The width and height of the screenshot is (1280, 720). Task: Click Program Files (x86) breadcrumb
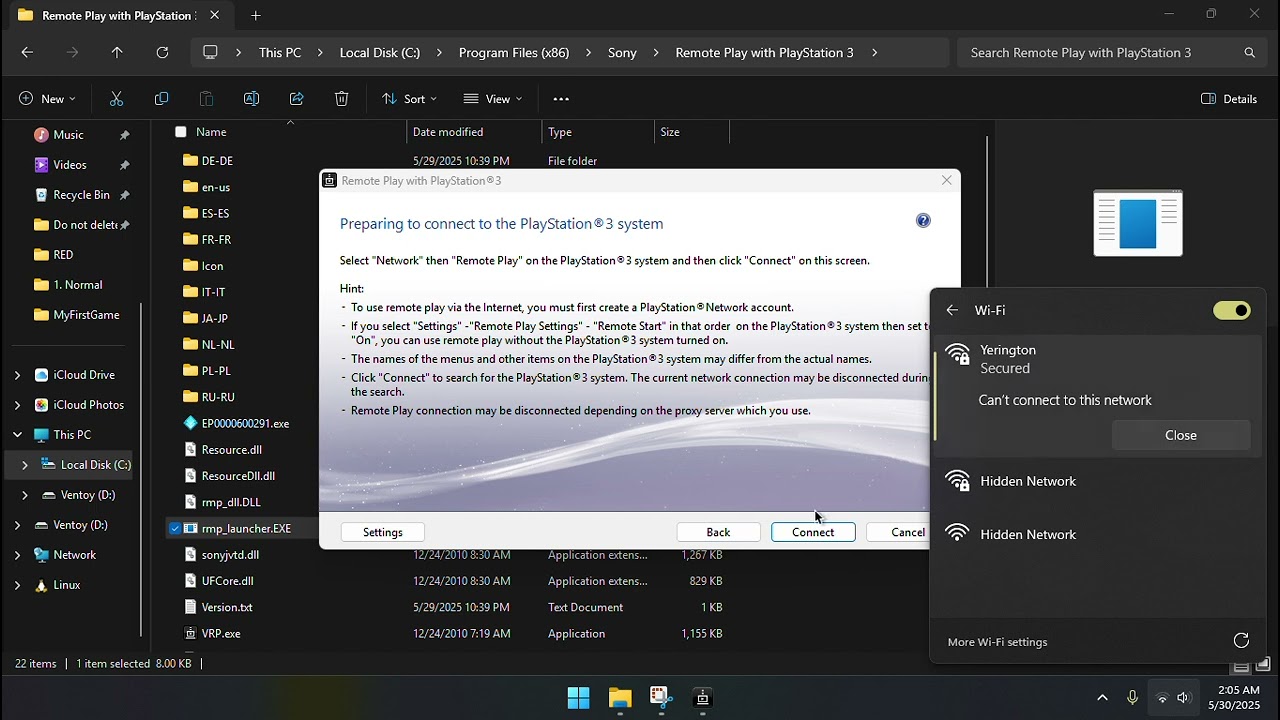tap(514, 52)
